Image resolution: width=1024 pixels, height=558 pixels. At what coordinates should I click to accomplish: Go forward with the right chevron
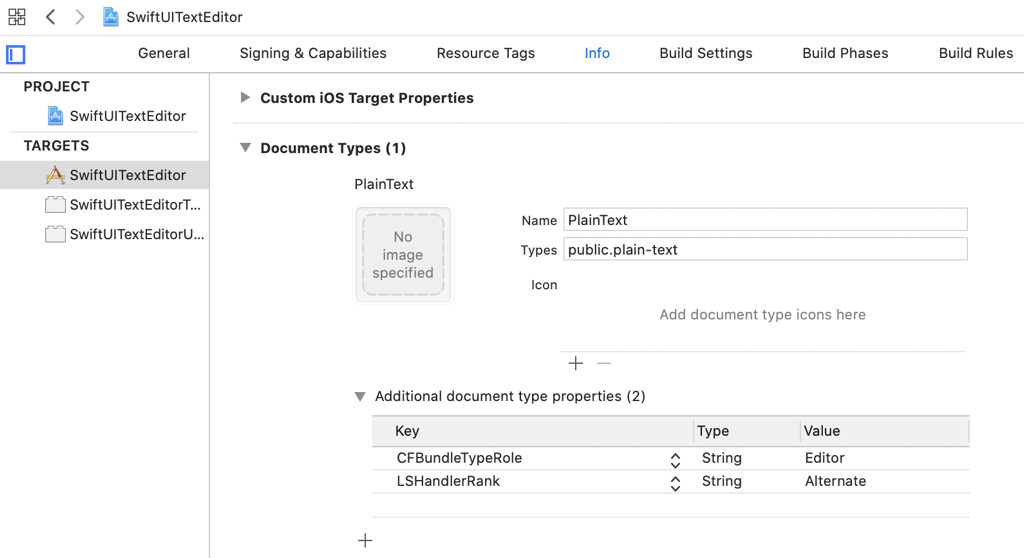click(80, 17)
